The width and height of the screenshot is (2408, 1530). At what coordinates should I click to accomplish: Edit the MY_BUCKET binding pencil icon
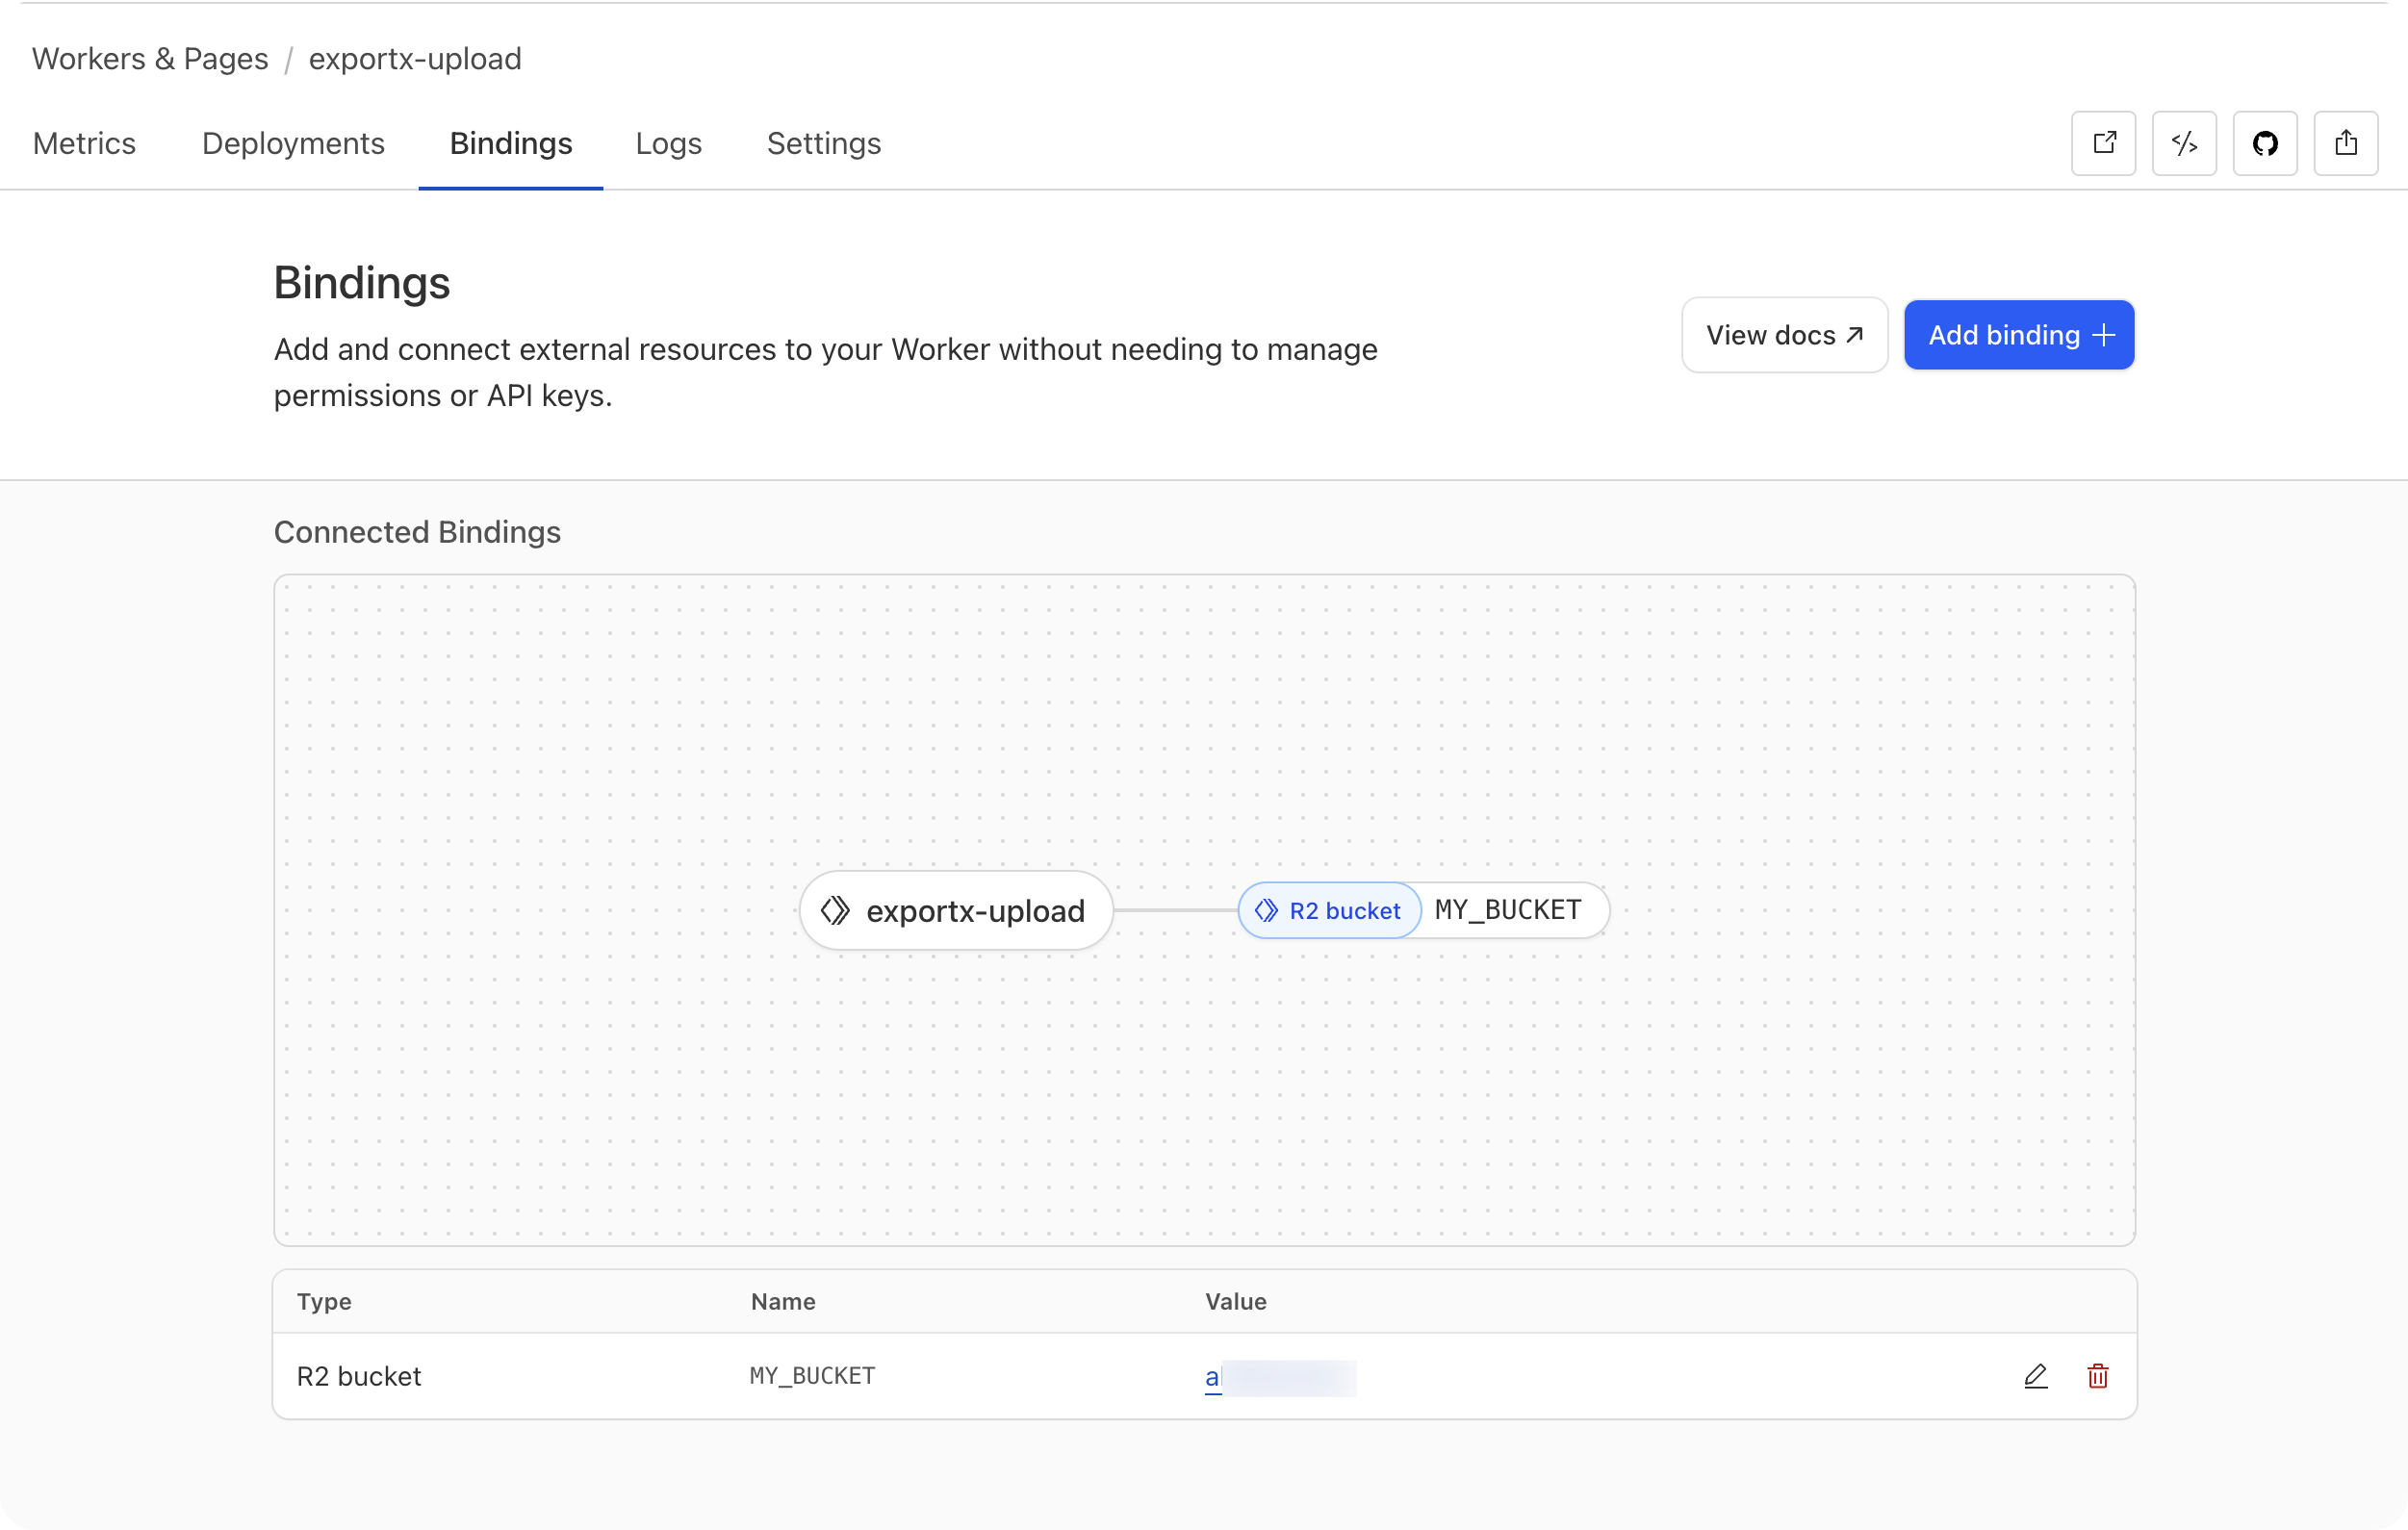[x=2035, y=1376]
